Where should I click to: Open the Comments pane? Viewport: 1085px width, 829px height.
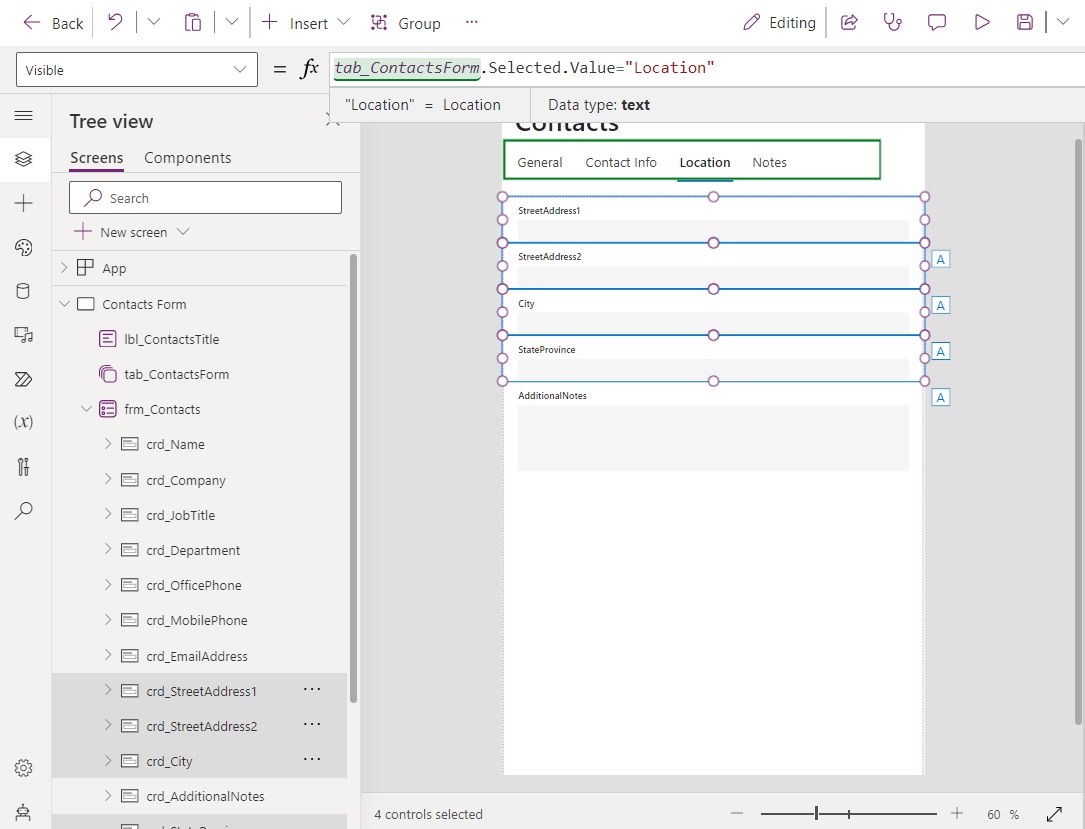coord(936,22)
